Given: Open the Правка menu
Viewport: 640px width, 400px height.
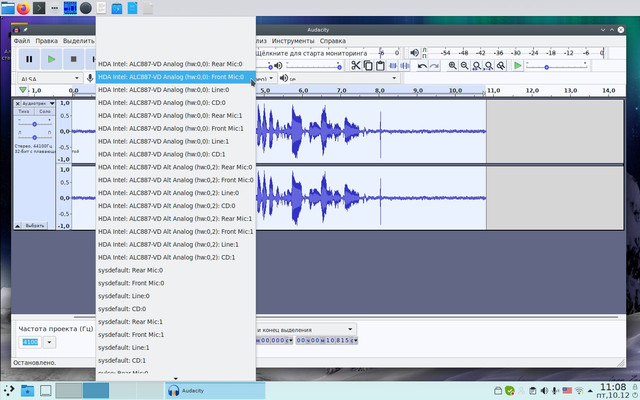Looking at the screenshot, I should pyautogui.click(x=46, y=41).
